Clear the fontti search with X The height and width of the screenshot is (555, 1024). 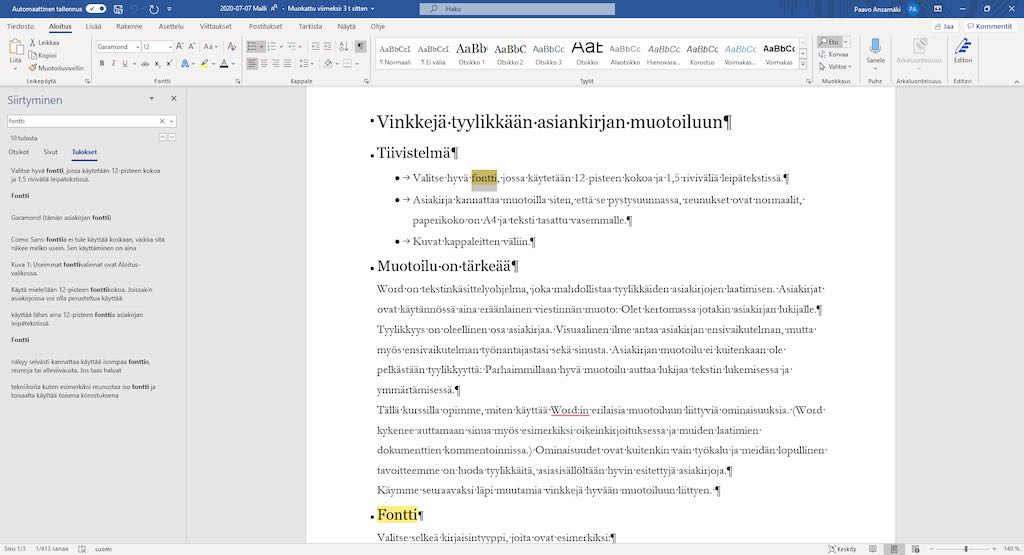click(162, 121)
